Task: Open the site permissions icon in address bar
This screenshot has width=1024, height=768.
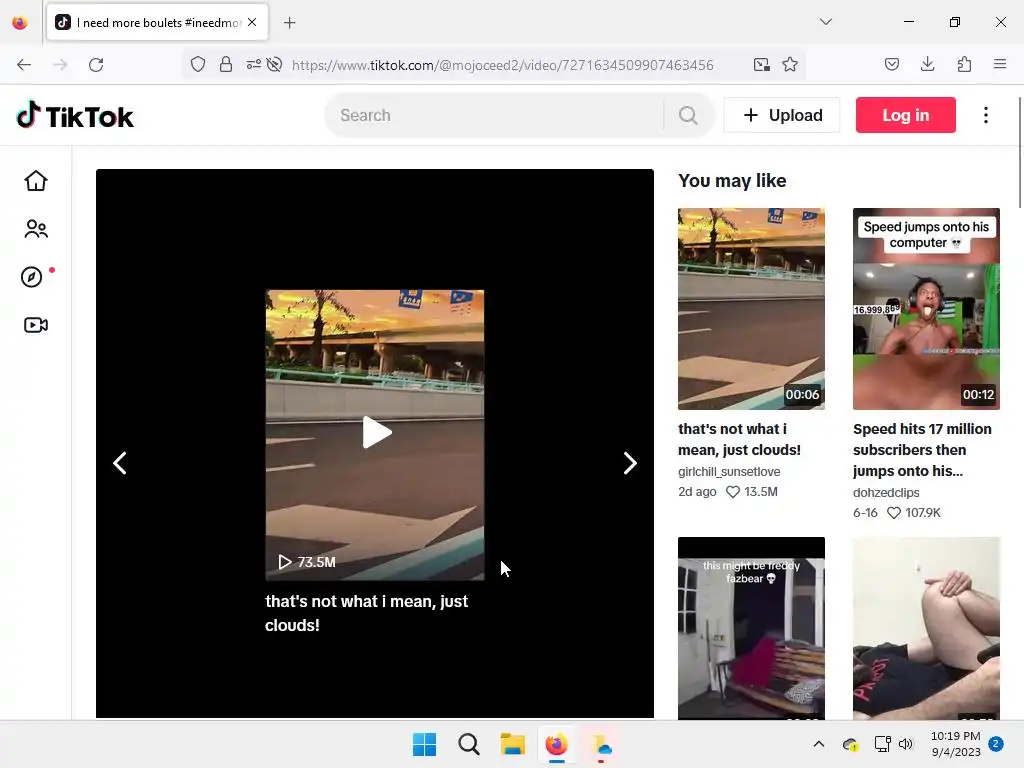Action: 253,64
